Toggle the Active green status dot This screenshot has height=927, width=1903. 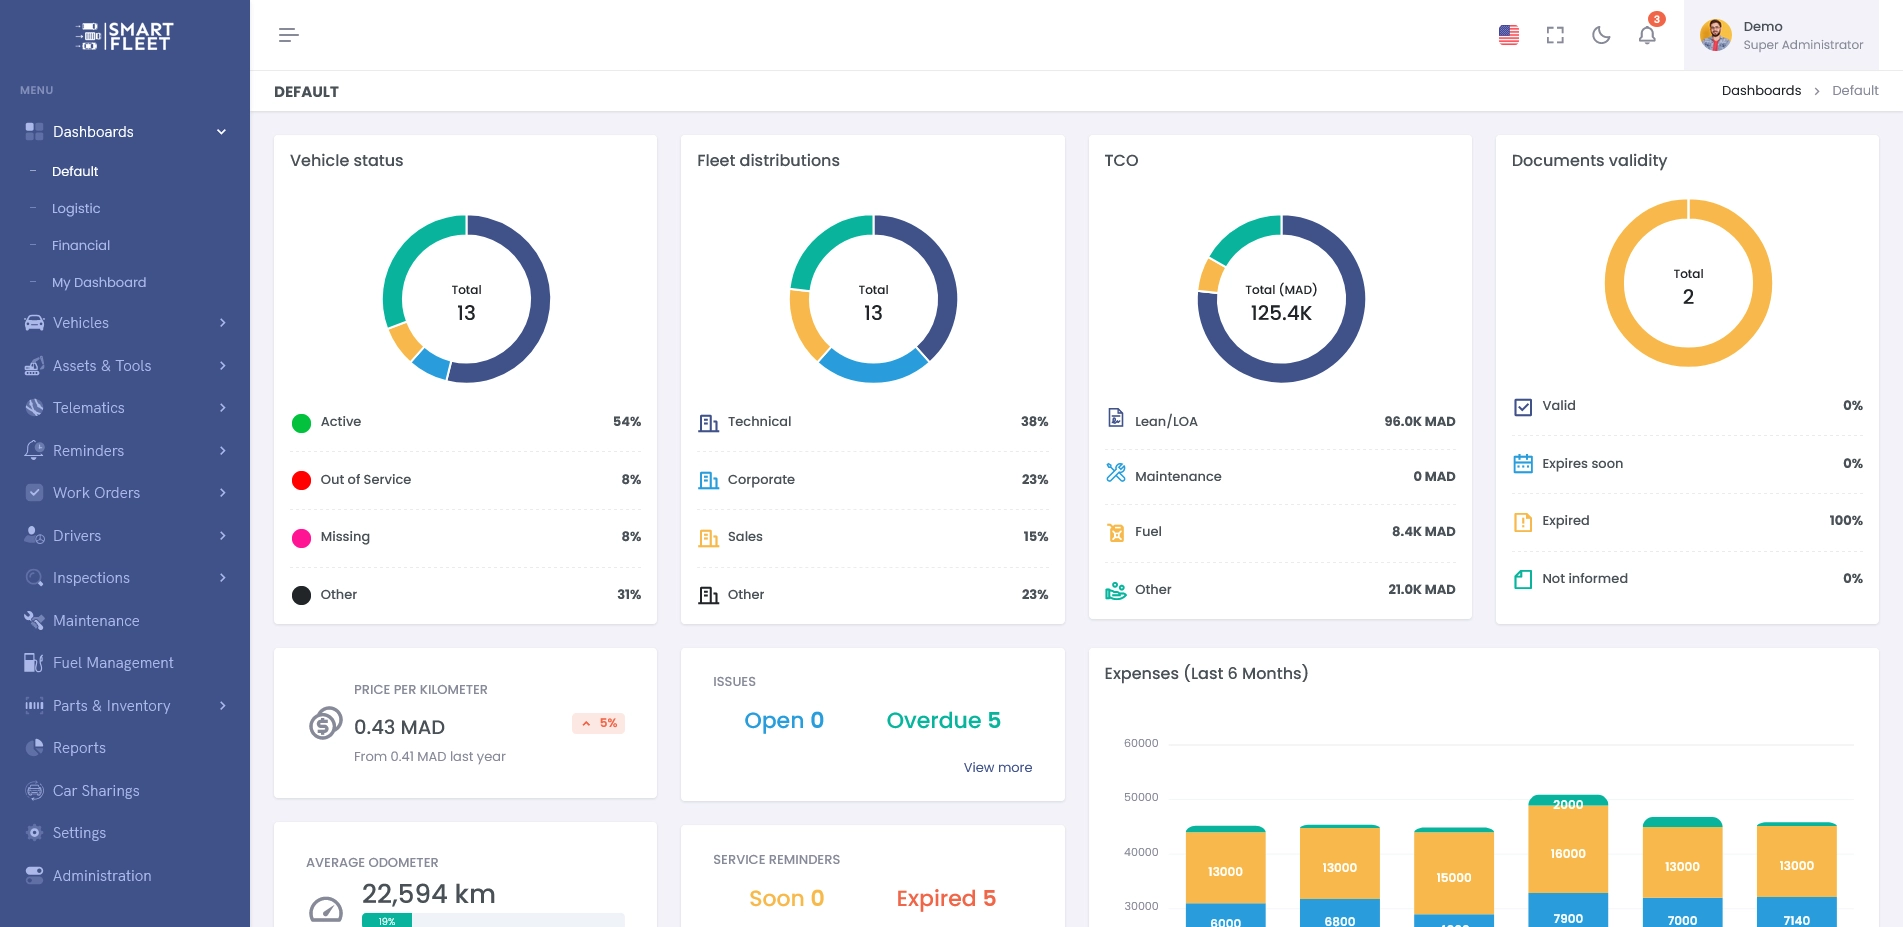[x=301, y=423]
